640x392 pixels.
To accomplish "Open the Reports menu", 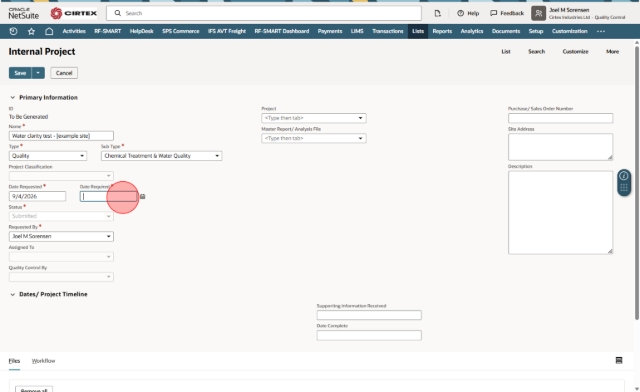I will pyautogui.click(x=442, y=31).
